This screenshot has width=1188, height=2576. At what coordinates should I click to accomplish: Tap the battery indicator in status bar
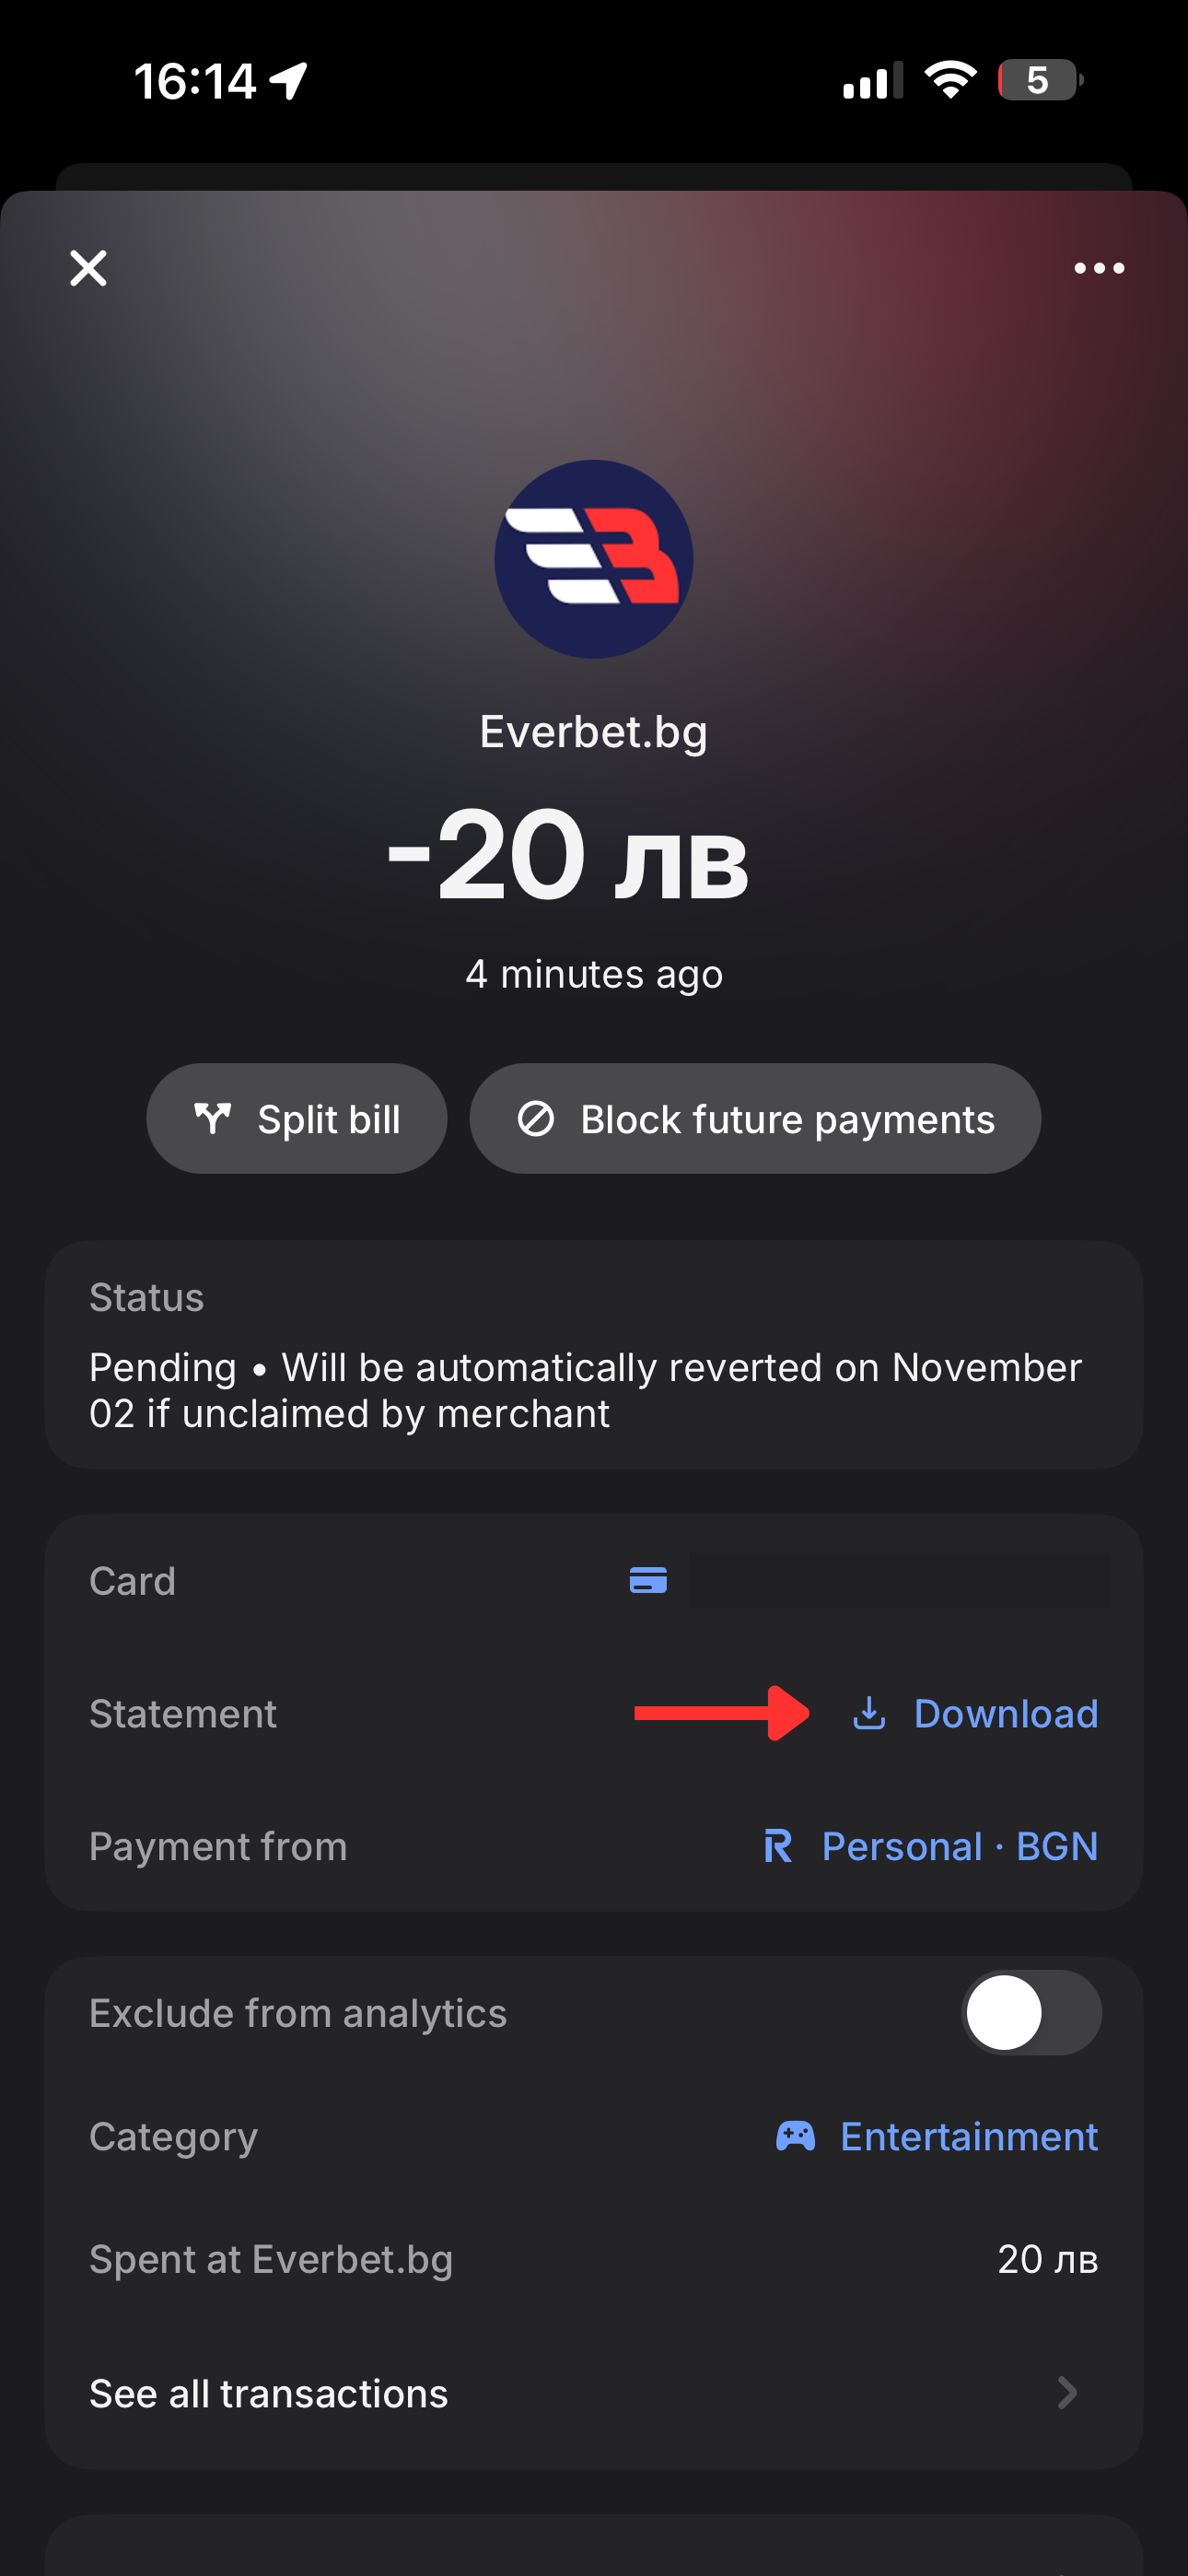click(1039, 80)
